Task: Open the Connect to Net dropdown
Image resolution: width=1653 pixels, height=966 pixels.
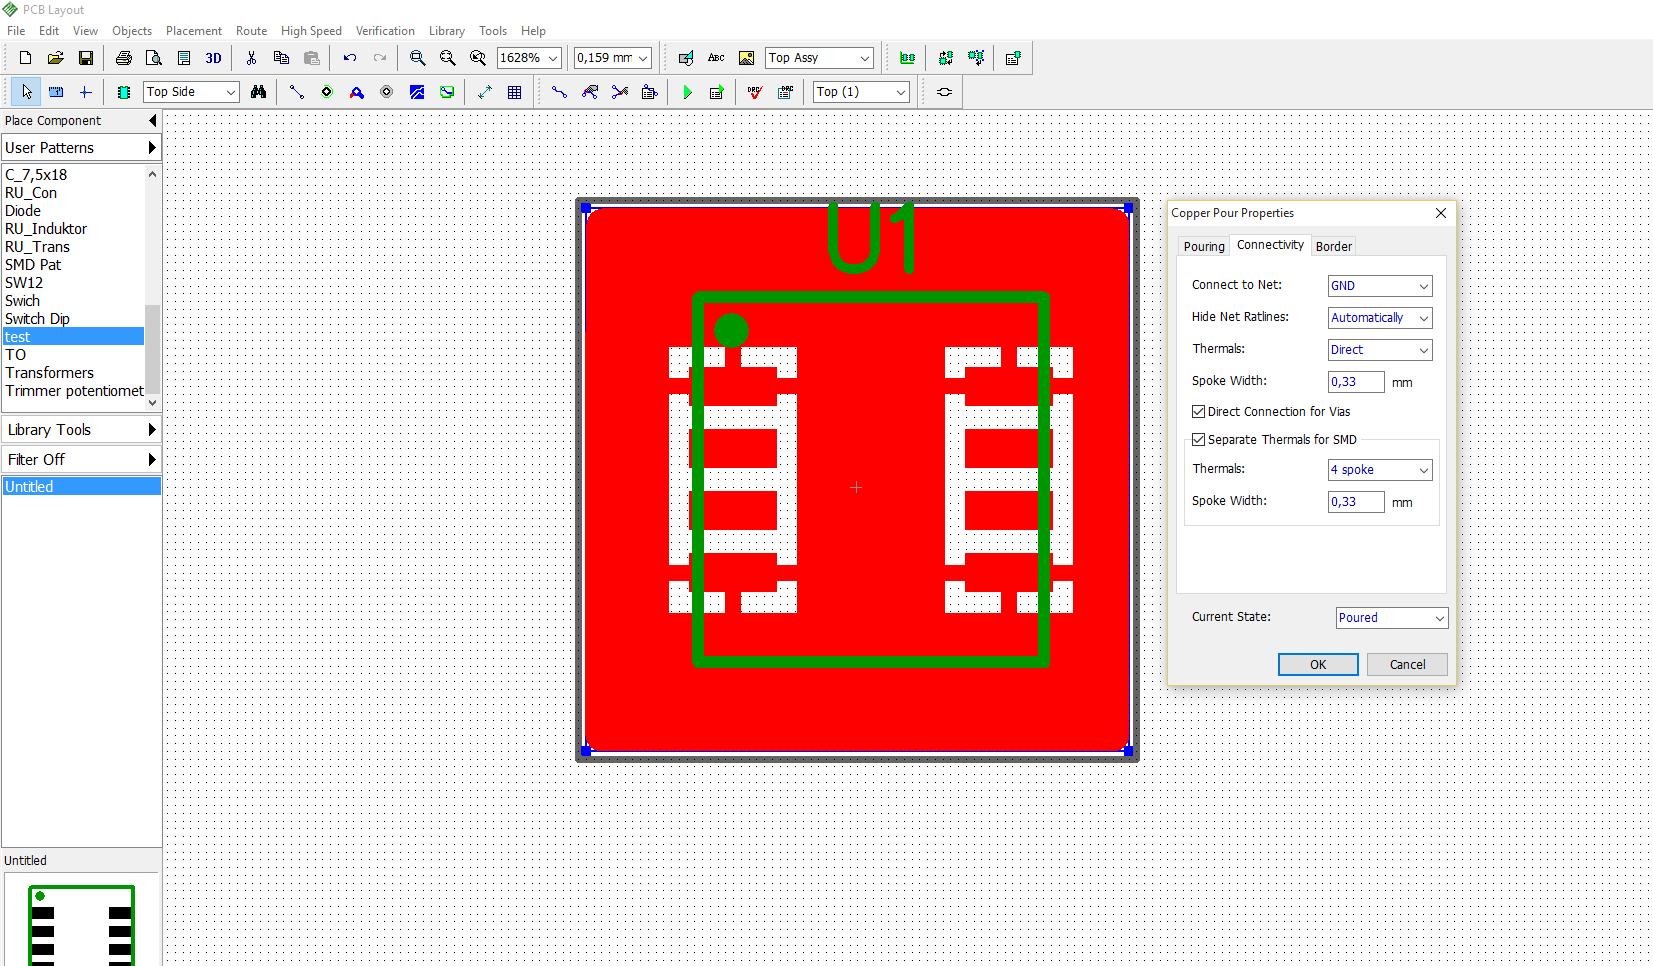Action: 1379,286
